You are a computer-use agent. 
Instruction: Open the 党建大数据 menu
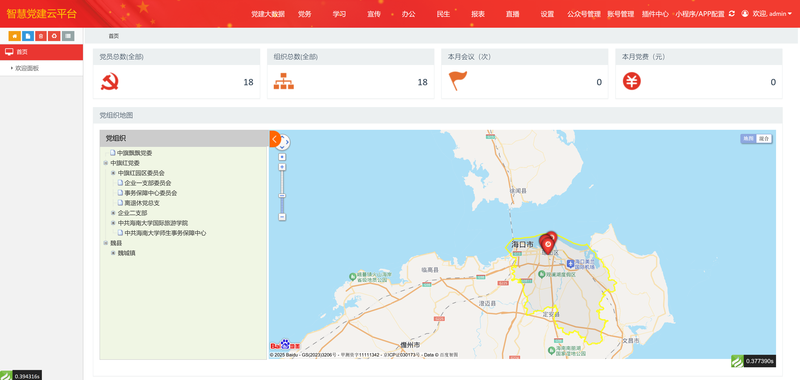point(268,14)
